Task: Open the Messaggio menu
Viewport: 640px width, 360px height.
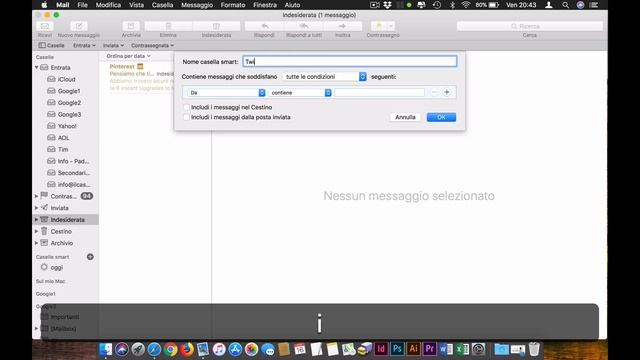Action: click(x=197, y=5)
